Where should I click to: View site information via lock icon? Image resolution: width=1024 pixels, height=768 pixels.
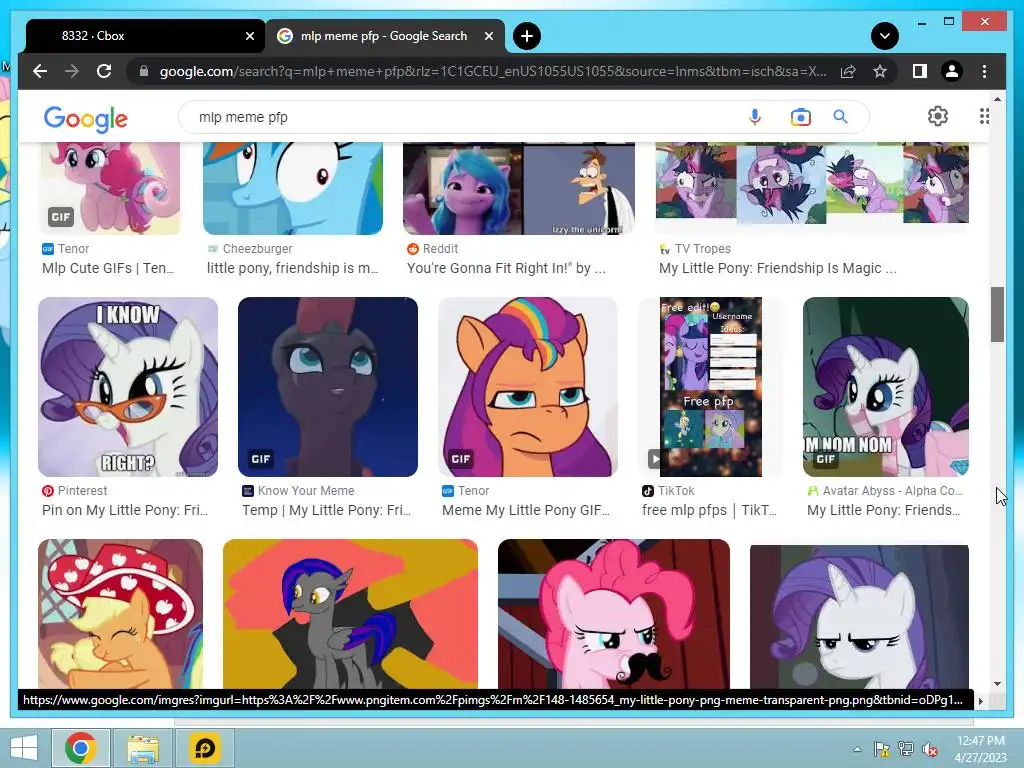(x=144, y=71)
